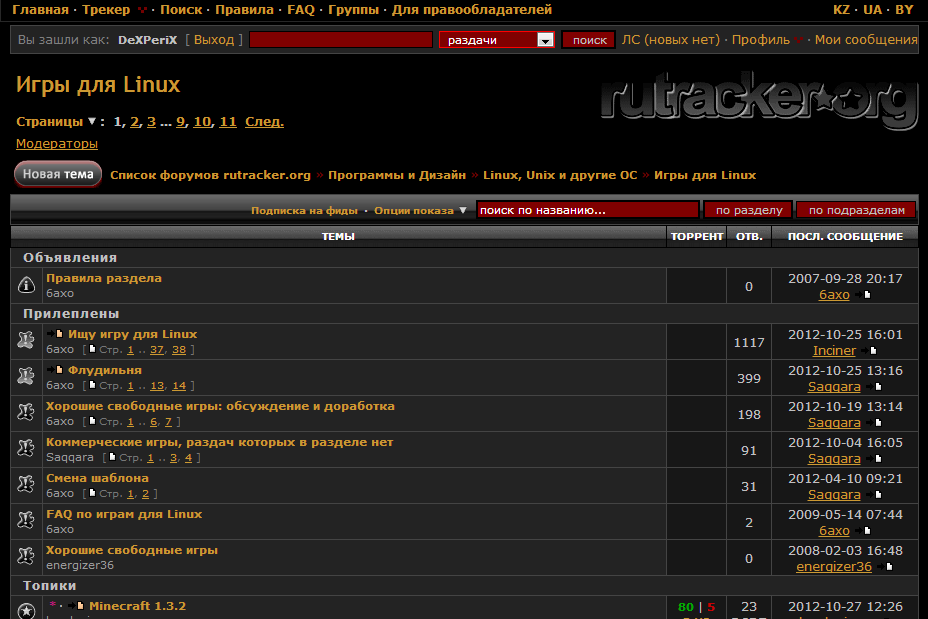Image resolution: width=928 pixels, height=619 pixels.
Task: Click the sticky icon for FAQ по играм для Linux
Action: (25, 520)
